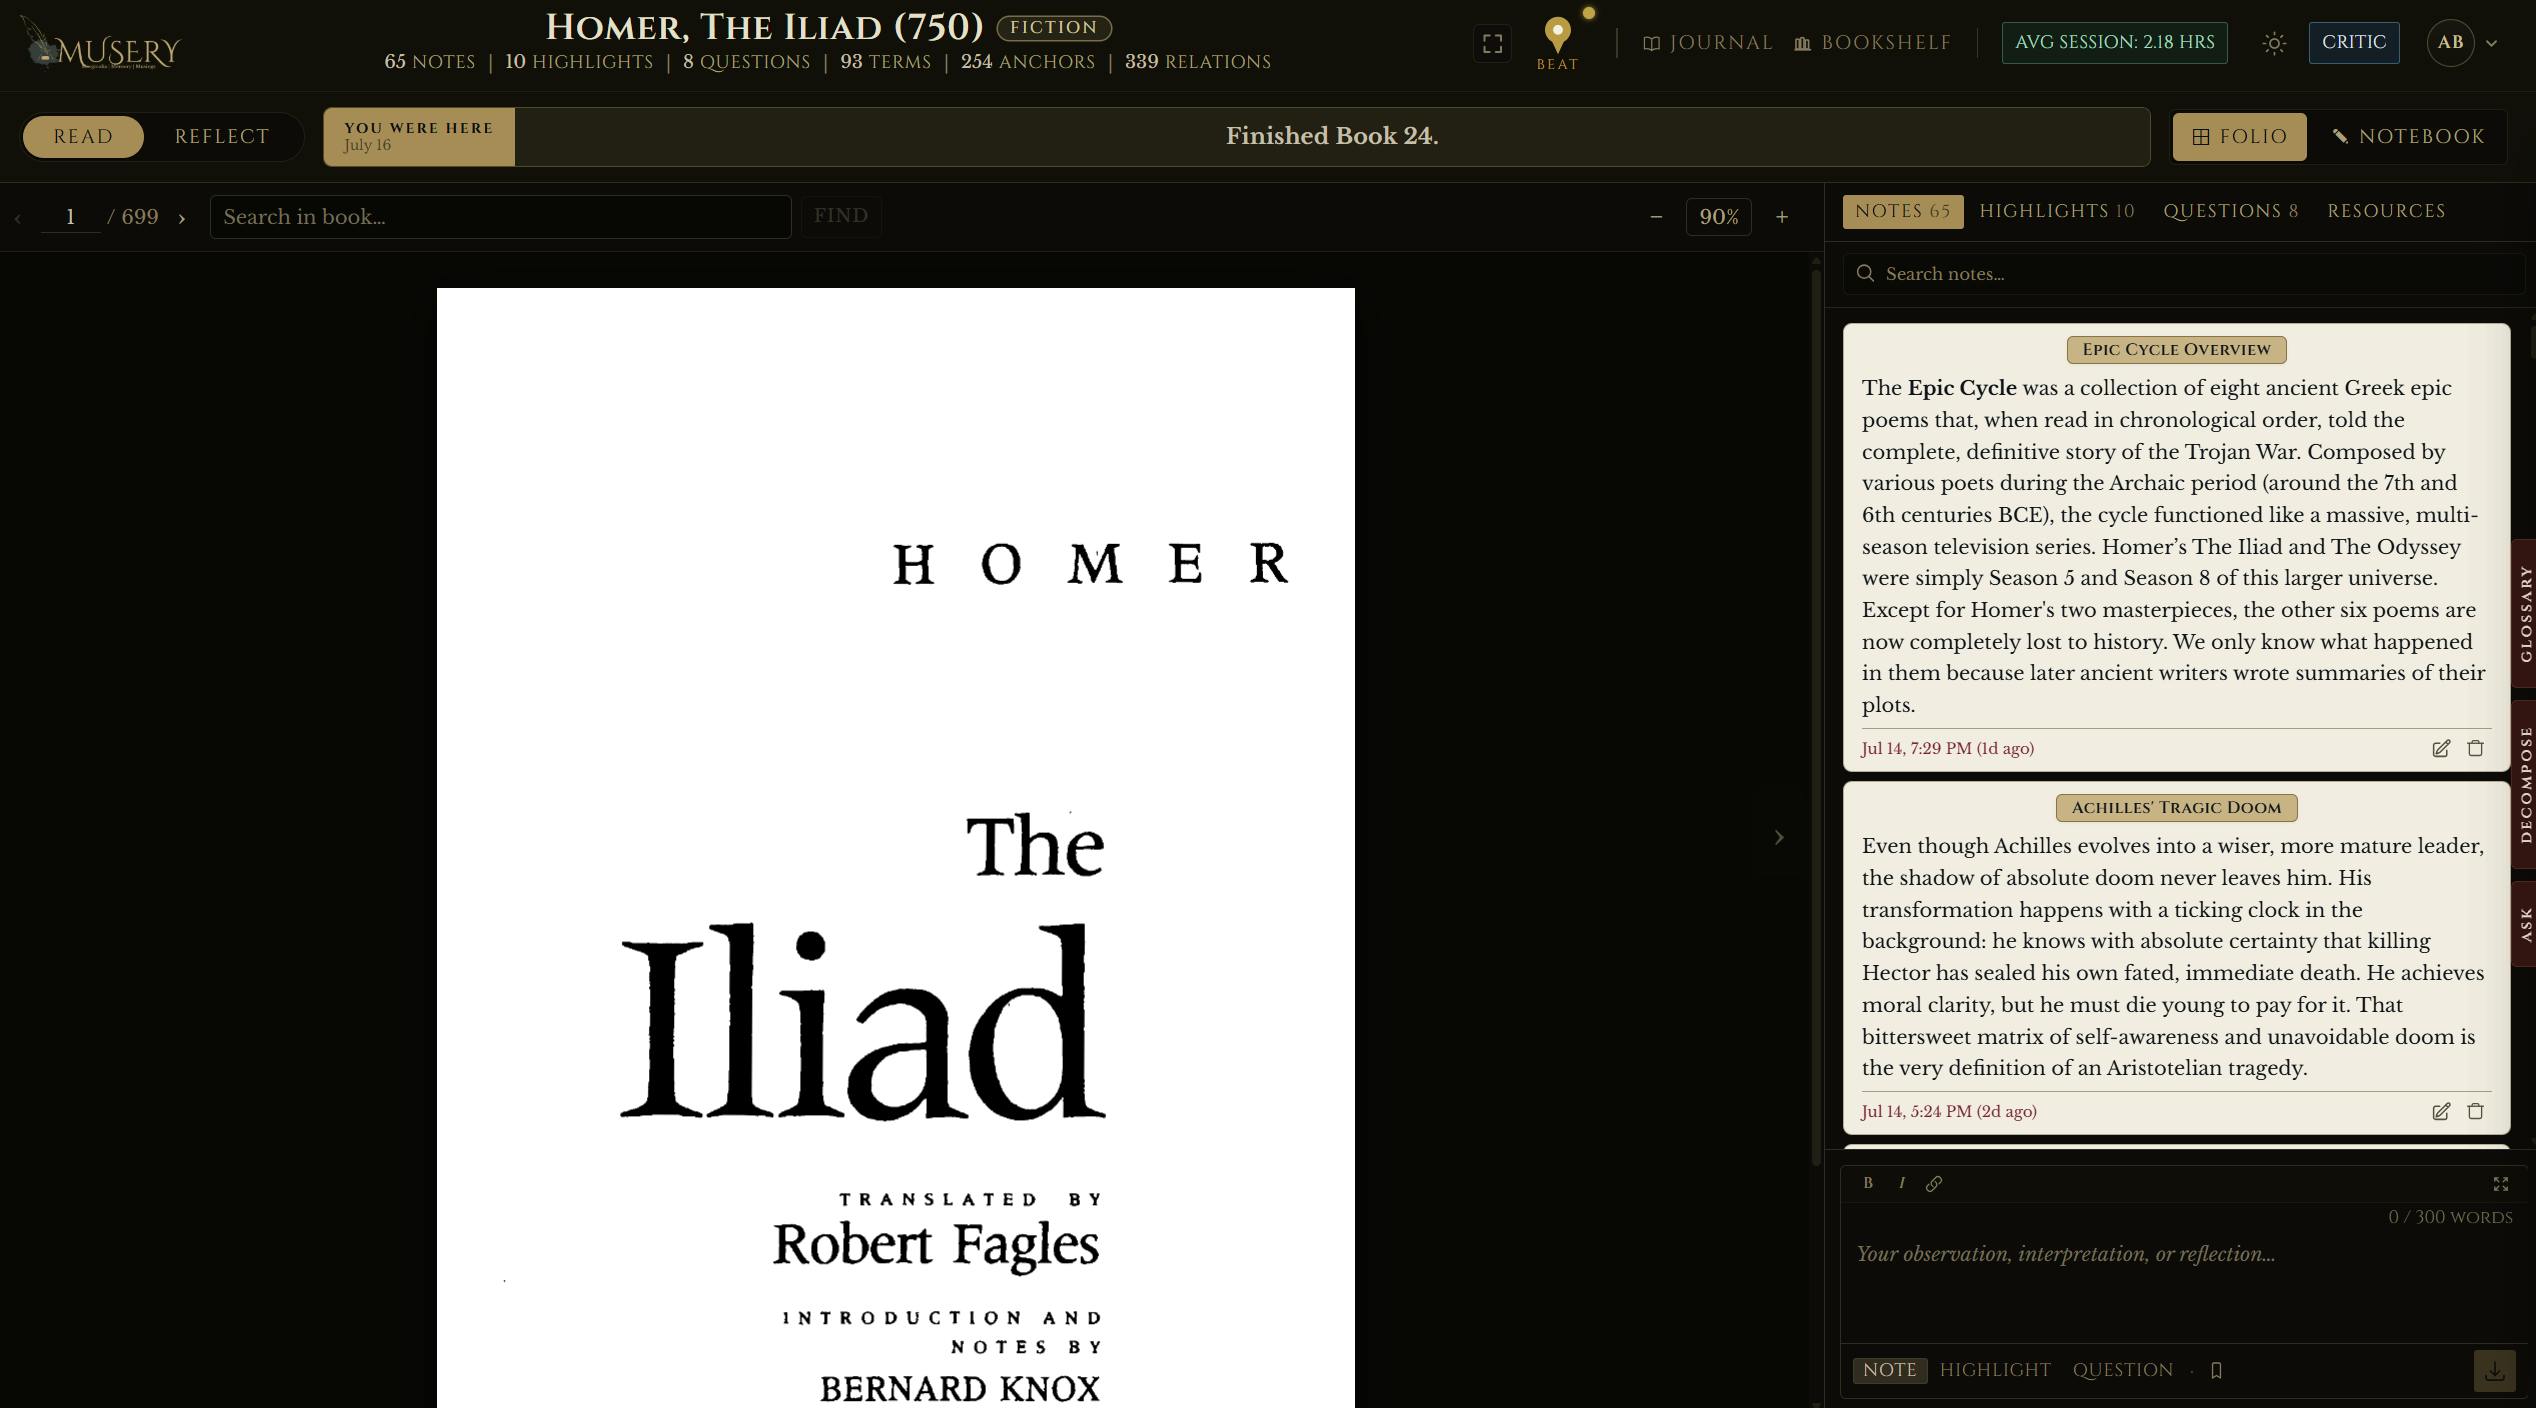2536x1408 pixels.
Task: Click the Jul 14, 5:24 PM timestamp
Action: [x=1948, y=1111]
